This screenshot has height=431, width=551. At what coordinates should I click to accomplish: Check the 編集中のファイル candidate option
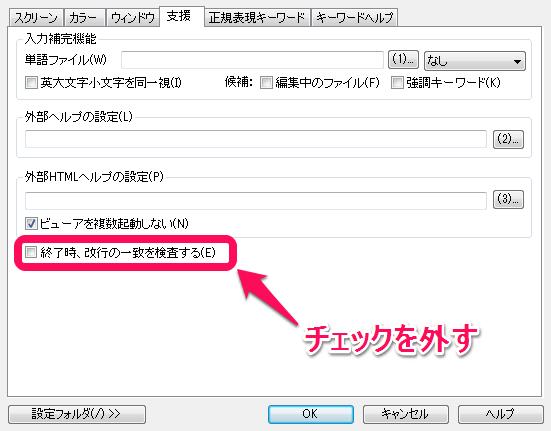pyautogui.click(x=266, y=83)
